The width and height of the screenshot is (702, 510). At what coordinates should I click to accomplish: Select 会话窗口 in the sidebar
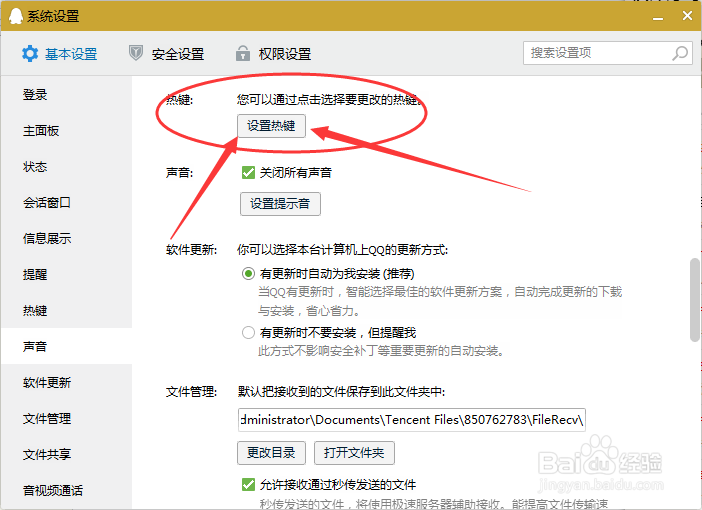coord(66,202)
